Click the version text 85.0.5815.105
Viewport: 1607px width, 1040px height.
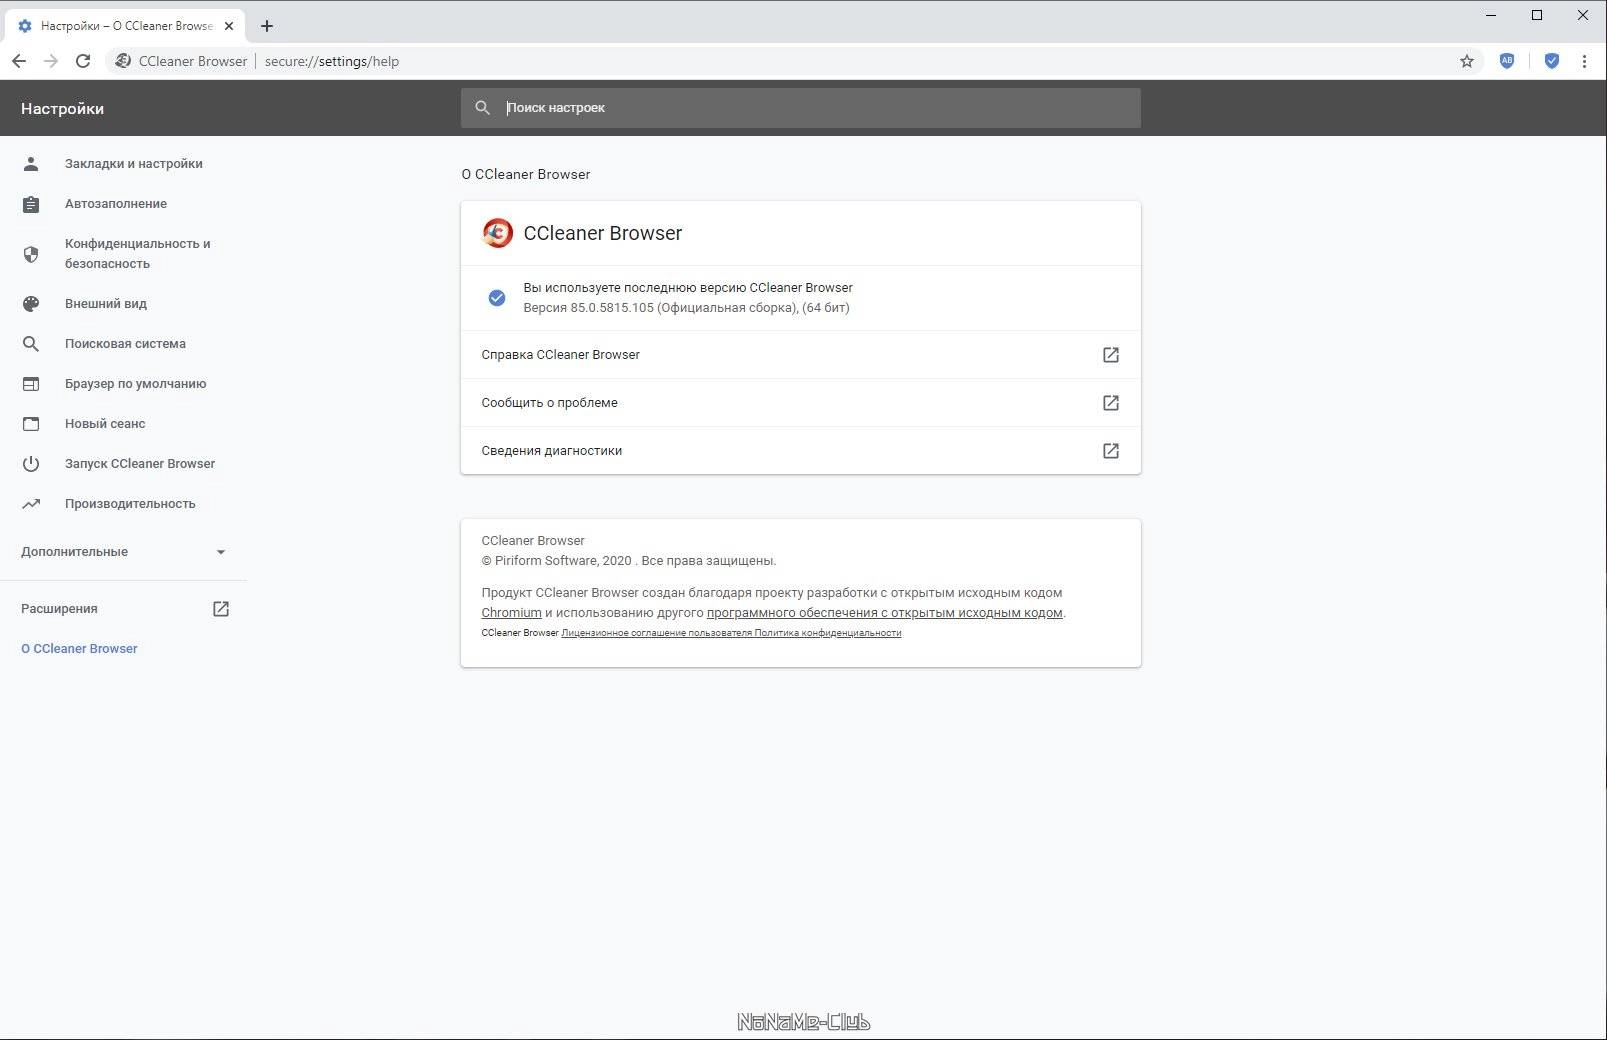click(612, 308)
